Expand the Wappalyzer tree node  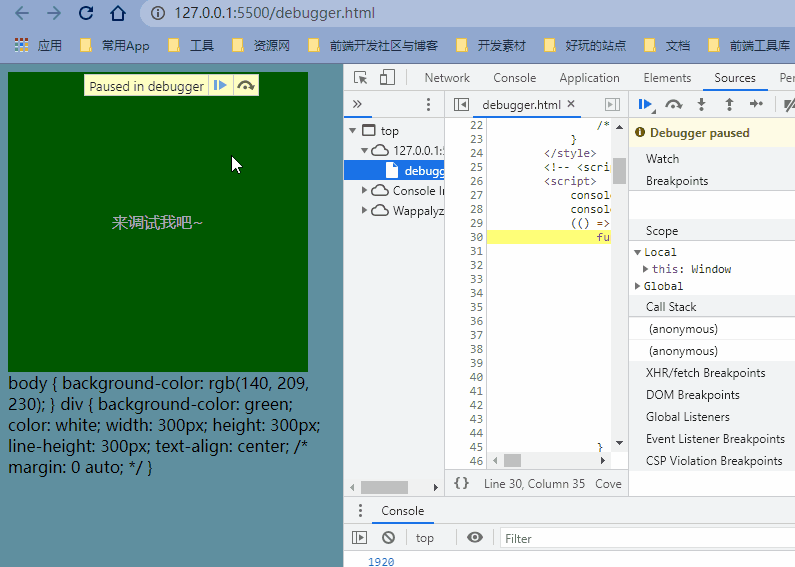(x=364, y=210)
